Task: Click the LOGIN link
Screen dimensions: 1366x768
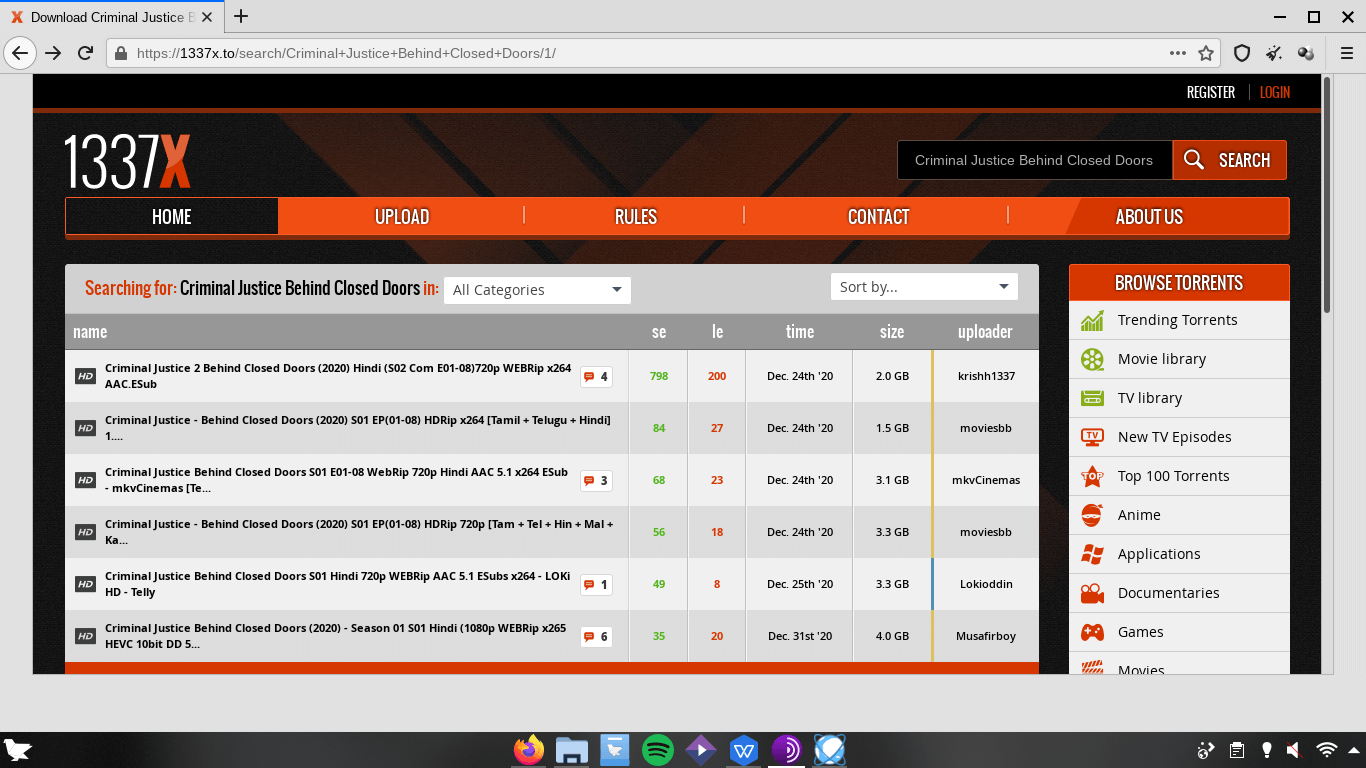Action: (x=1275, y=92)
